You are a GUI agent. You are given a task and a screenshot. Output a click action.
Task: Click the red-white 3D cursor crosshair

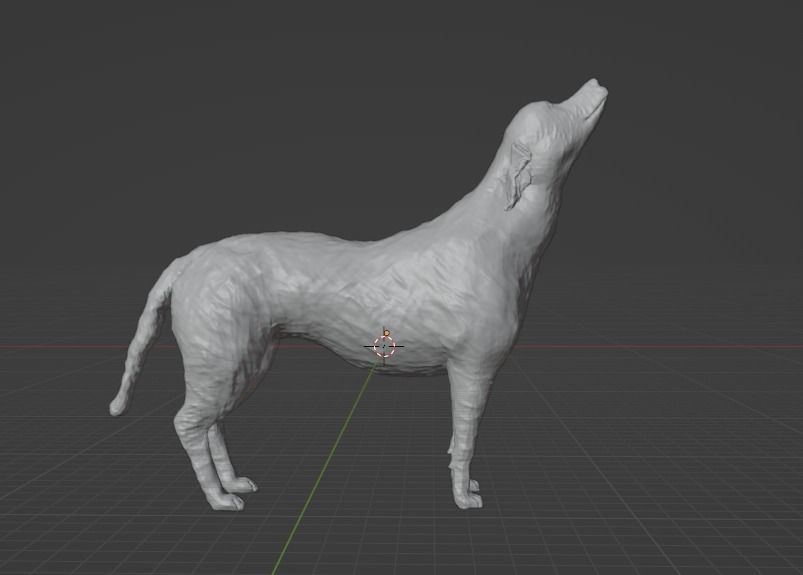coord(384,347)
